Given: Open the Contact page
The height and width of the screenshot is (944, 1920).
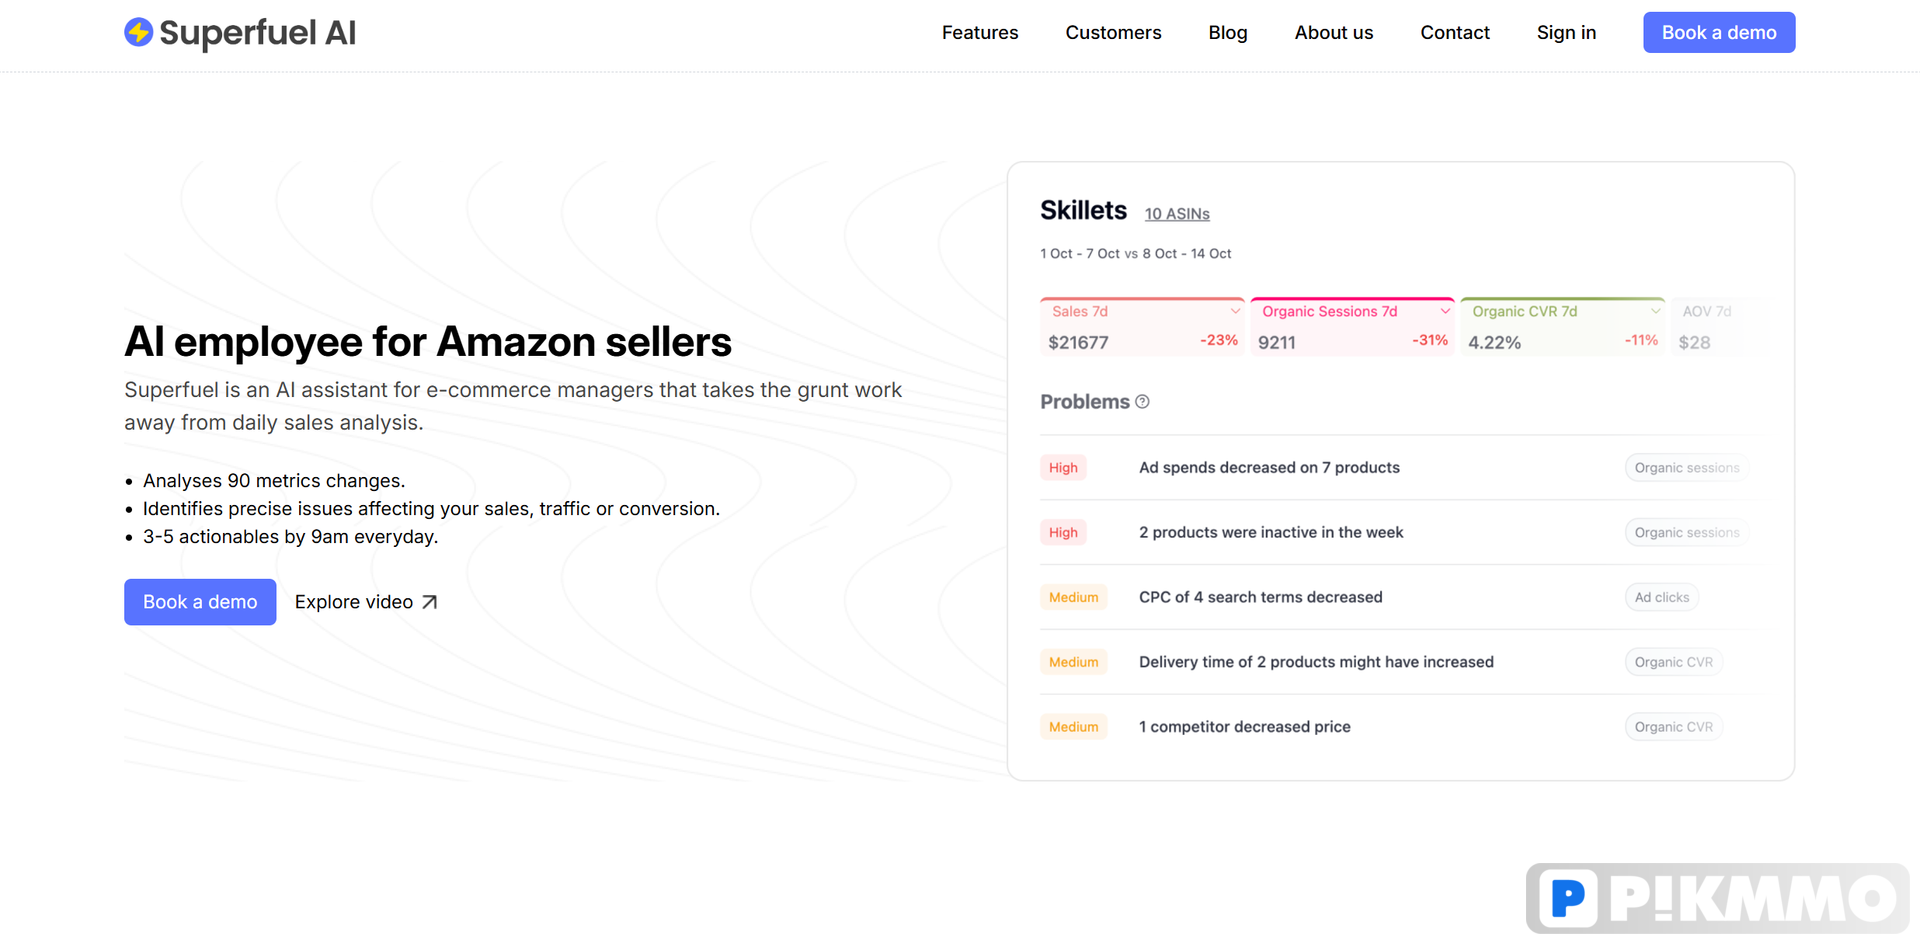Looking at the screenshot, I should click(x=1455, y=32).
